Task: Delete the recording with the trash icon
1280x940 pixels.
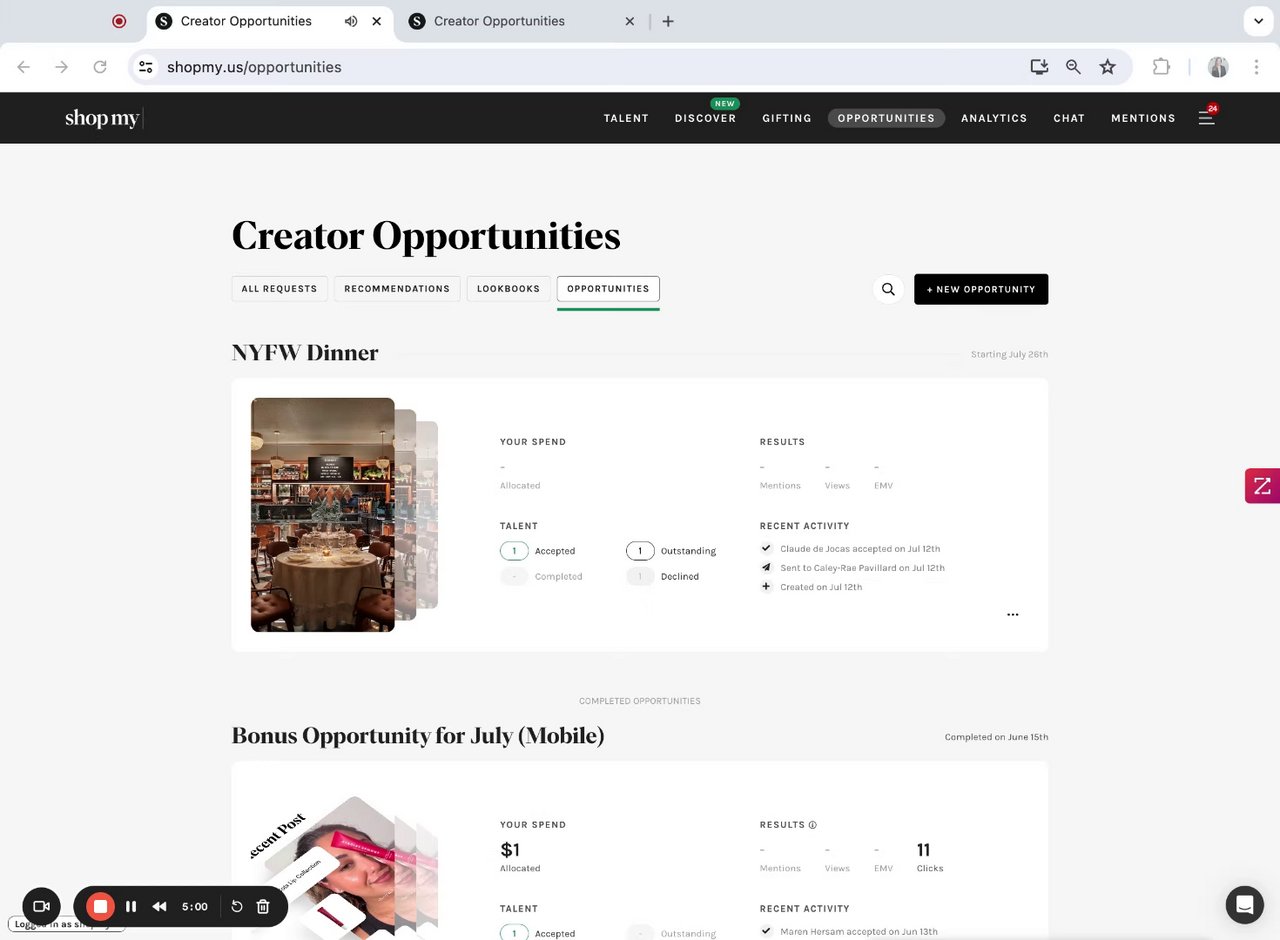Action: tap(263, 906)
